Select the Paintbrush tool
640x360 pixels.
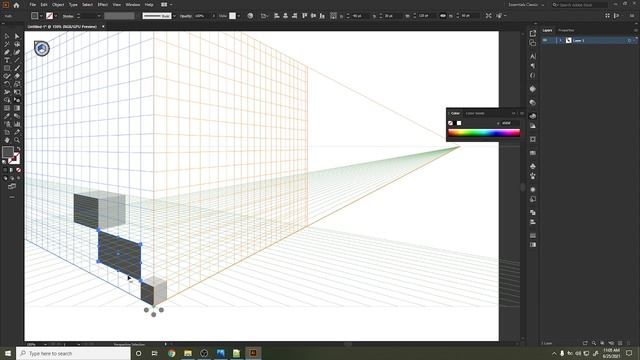point(17,68)
